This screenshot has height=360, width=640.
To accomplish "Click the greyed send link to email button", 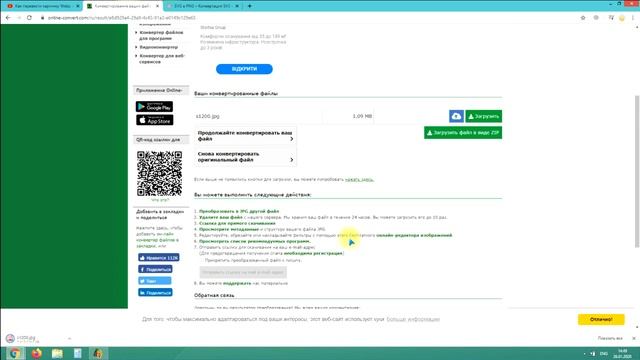I will click(243, 272).
